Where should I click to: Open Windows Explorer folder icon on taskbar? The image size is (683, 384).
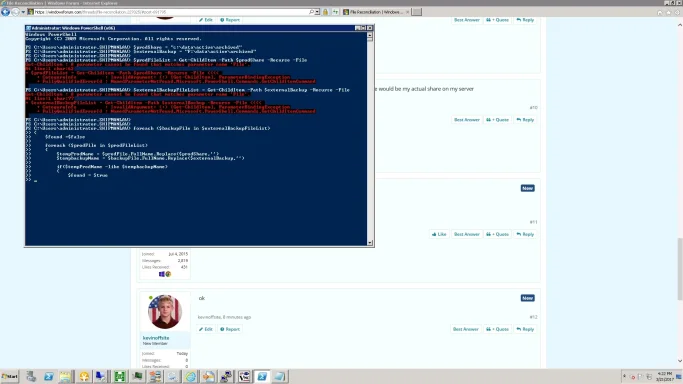pyautogui.click(x=66, y=377)
